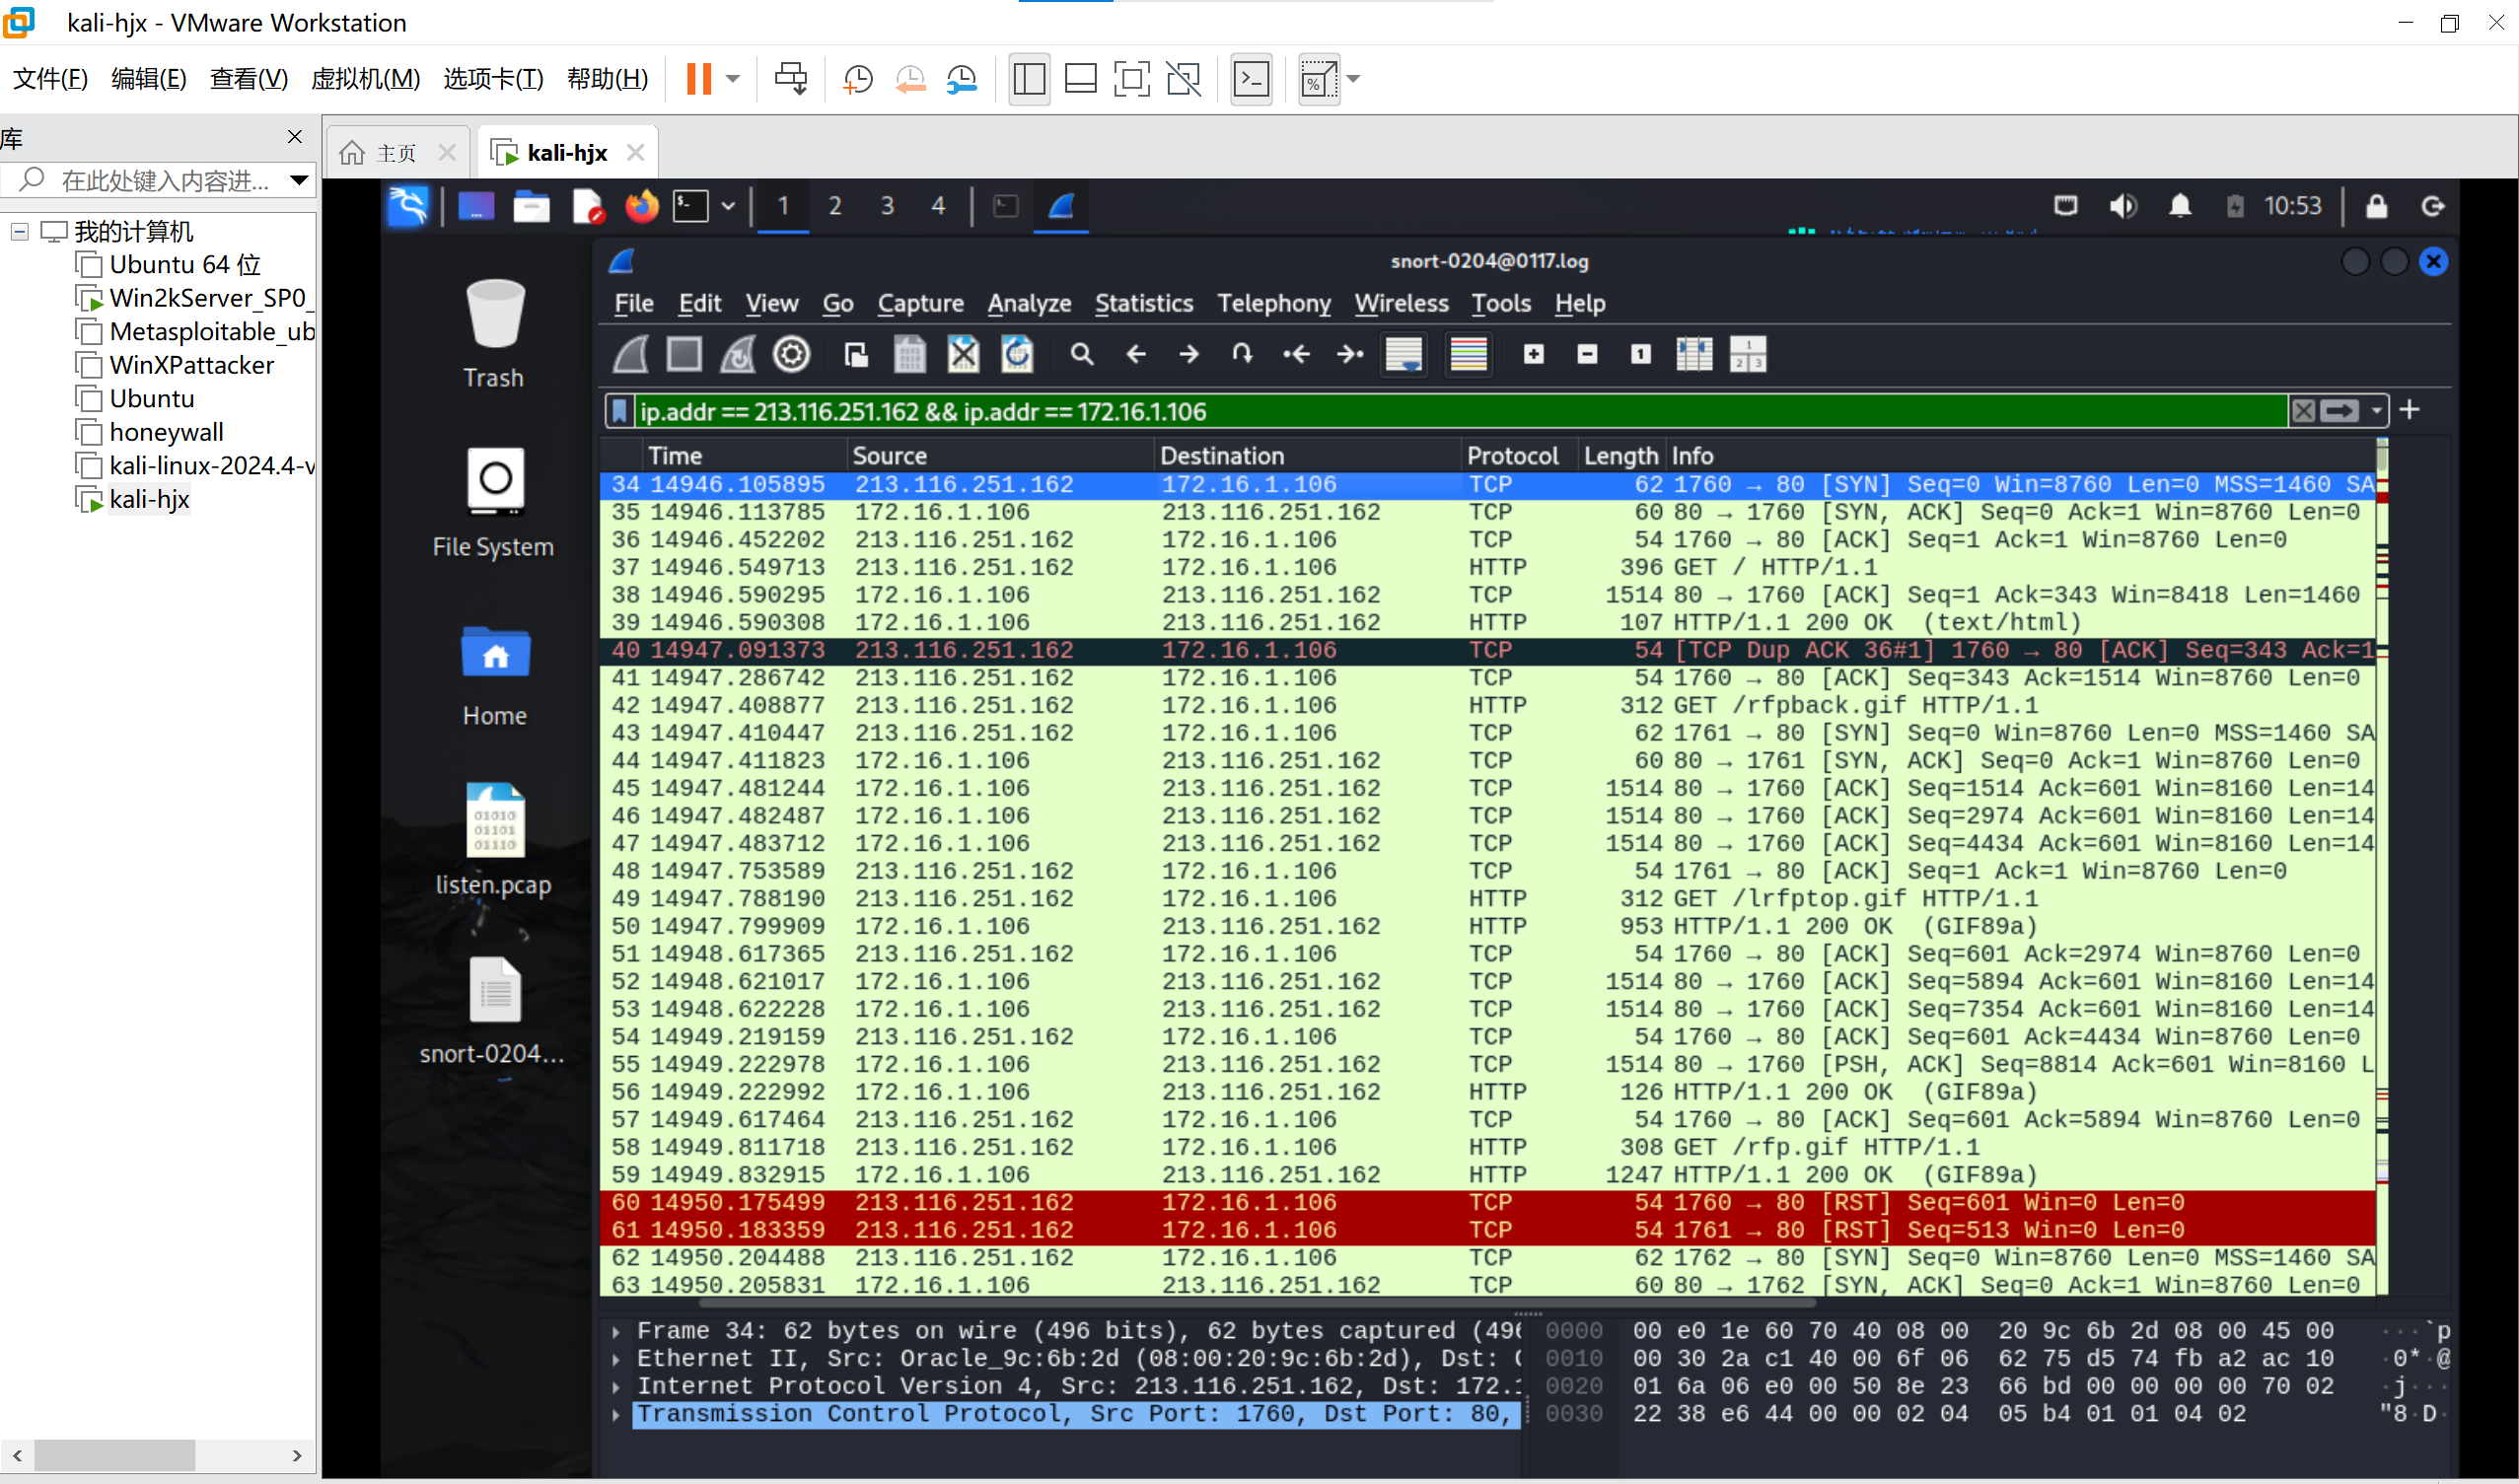Screen dimensions: 2519x1484
Task: Apply the display filter arrow button
Action: tap(2340, 411)
